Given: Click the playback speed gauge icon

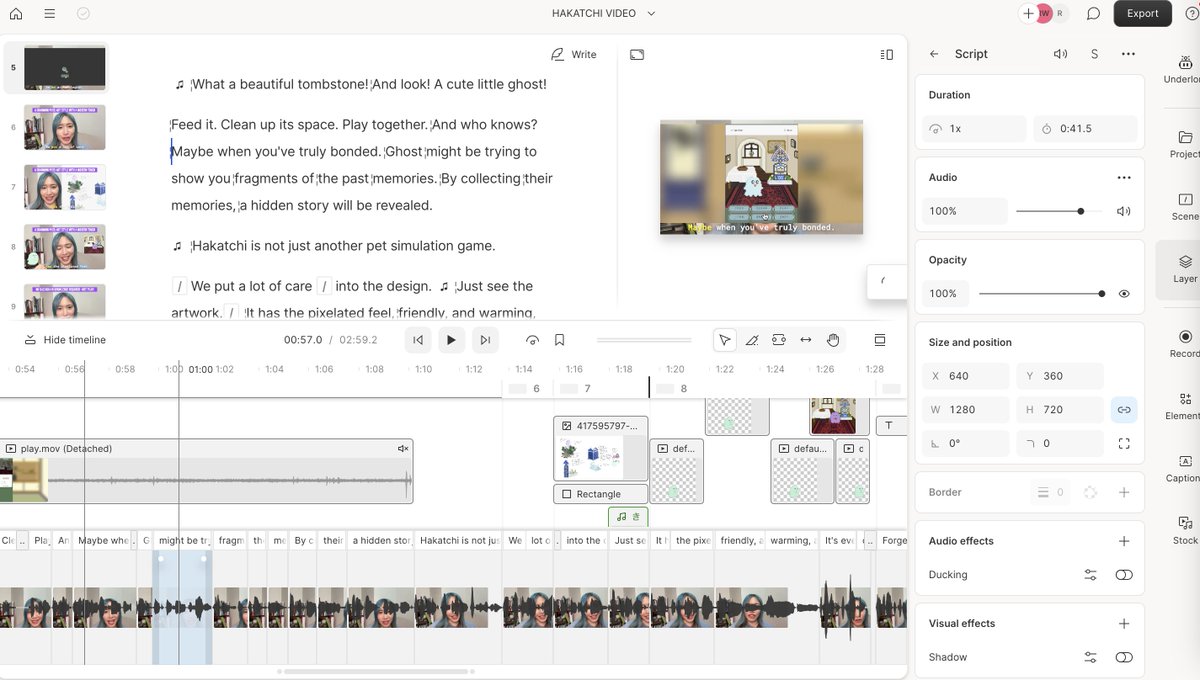Looking at the screenshot, I should click(x=532, y=340).
